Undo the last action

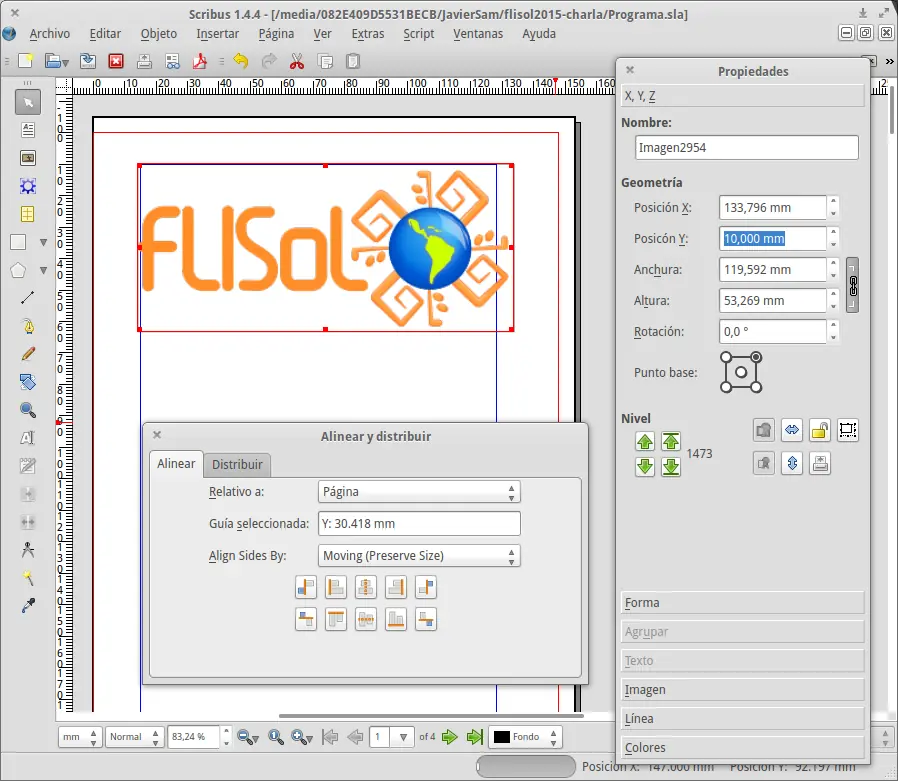click(241, 61)
